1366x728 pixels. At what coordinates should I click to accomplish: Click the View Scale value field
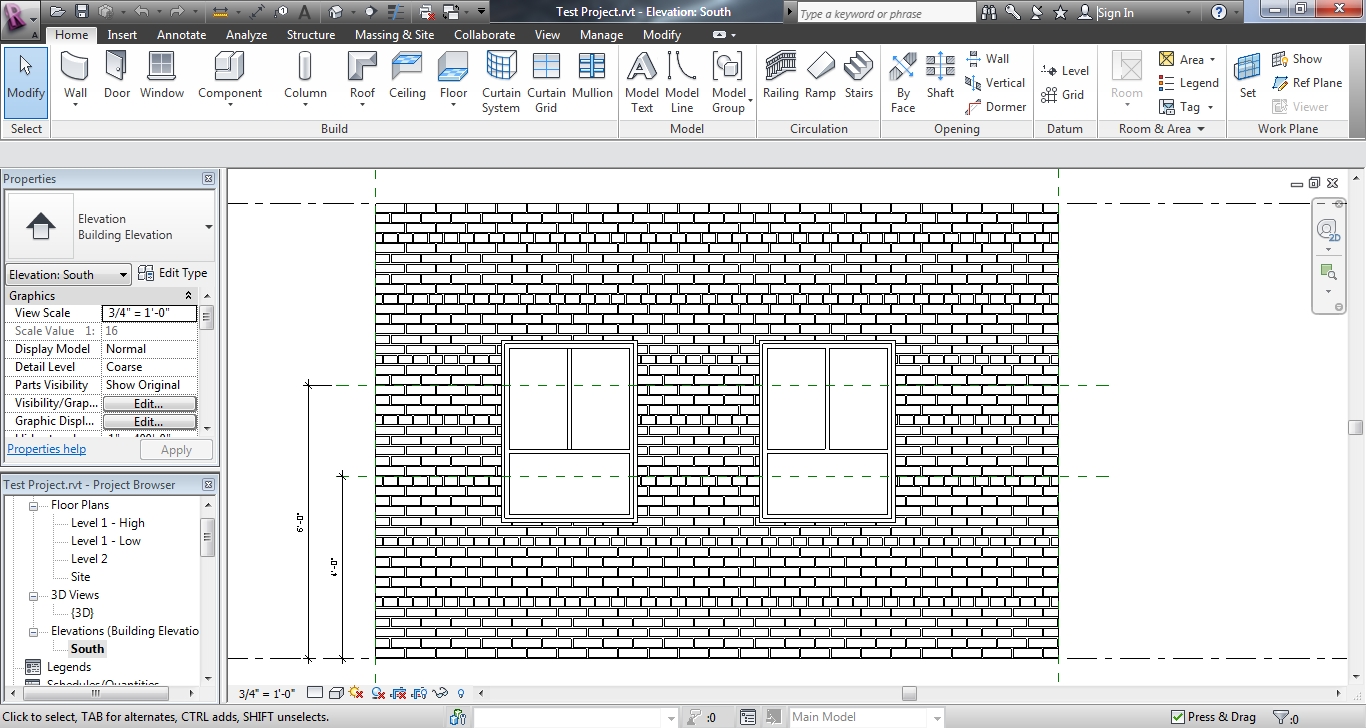click(x=149, y=313)
